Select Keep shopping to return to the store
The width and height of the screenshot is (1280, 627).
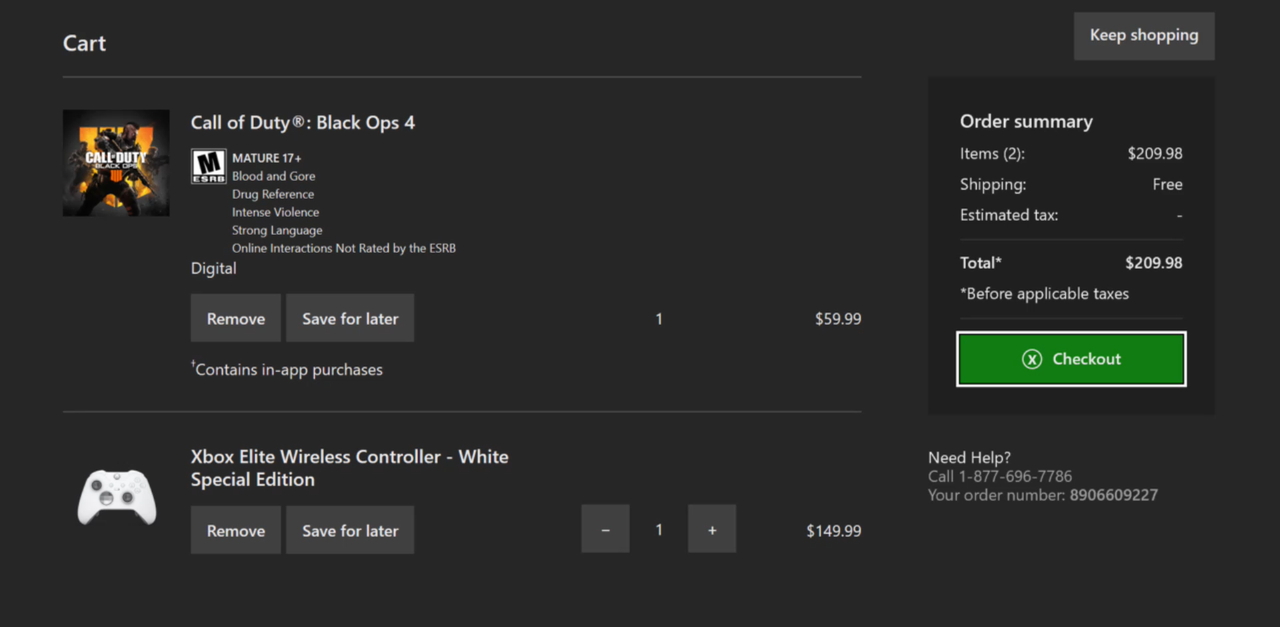coord(1143,35)
